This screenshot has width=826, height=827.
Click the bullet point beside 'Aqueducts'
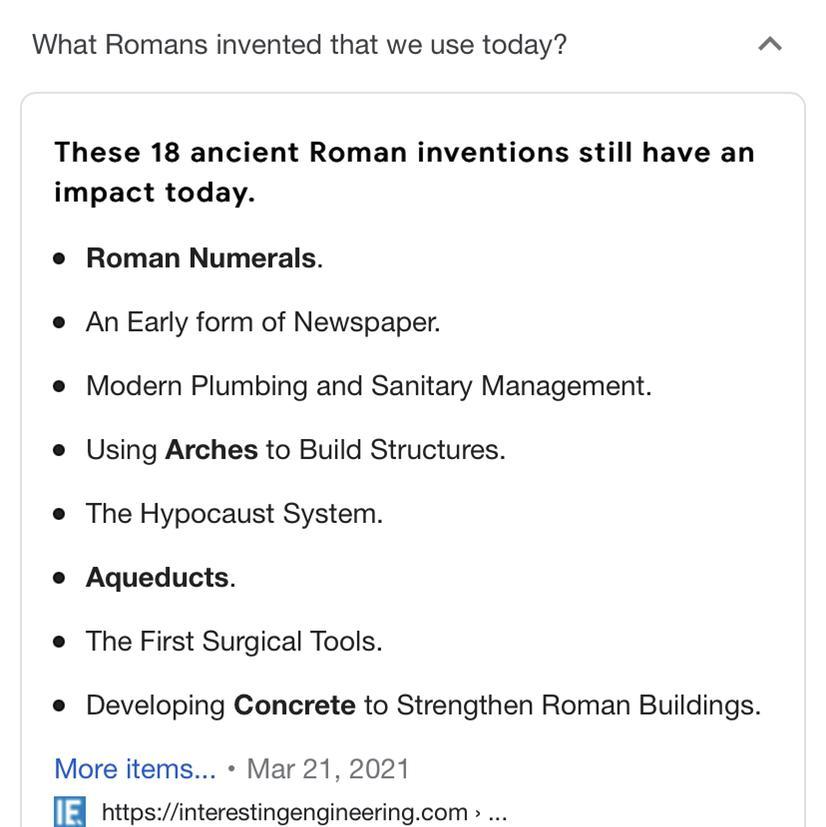coord(59,578)
